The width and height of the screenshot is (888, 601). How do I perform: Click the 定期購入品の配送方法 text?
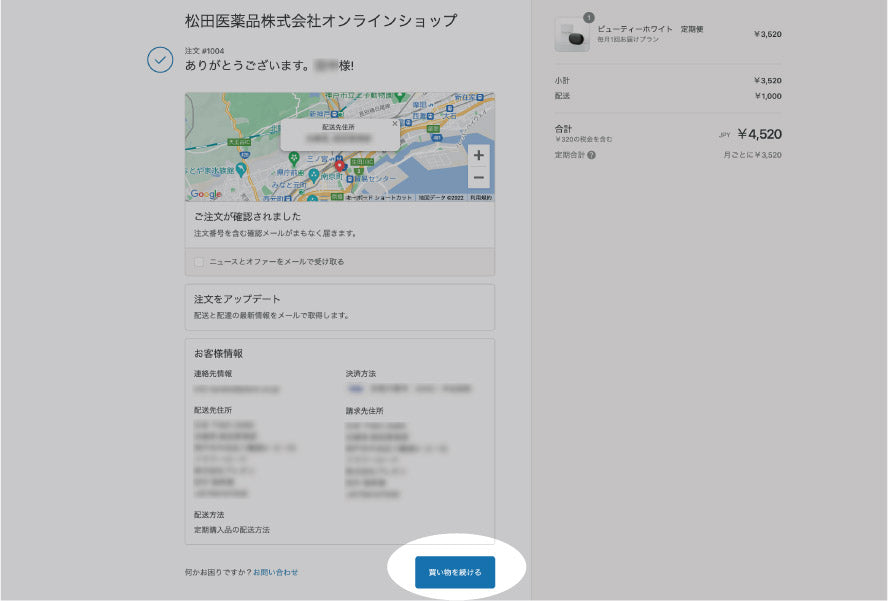pos(232,530)
